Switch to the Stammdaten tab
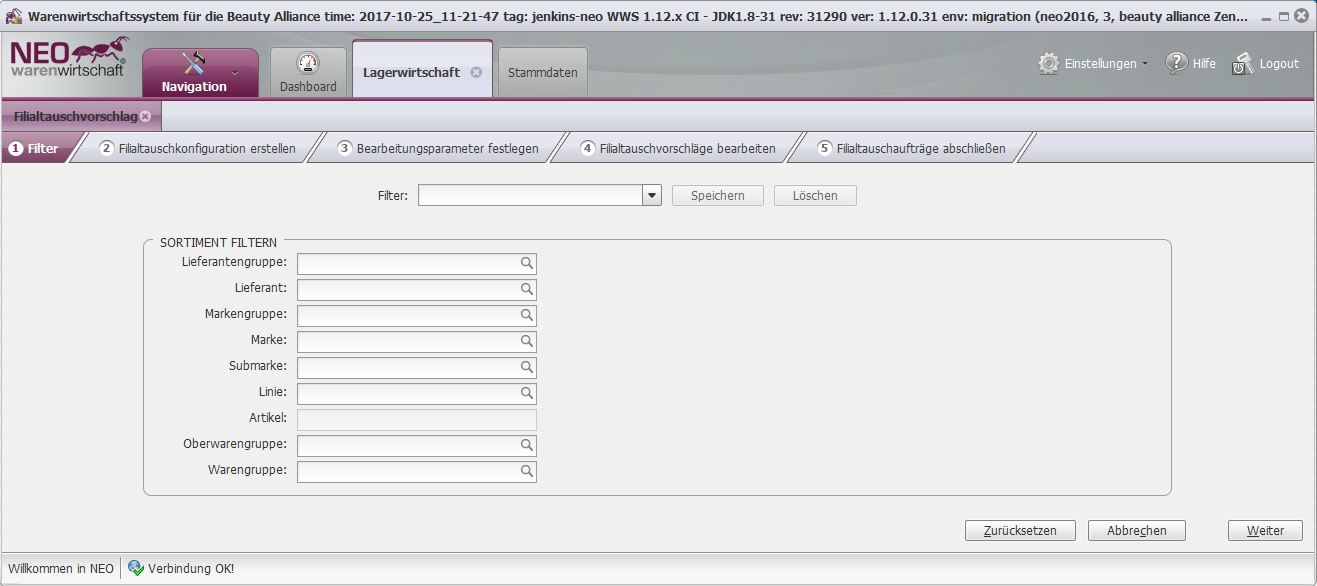The image size is (1317, 586). [543, 73]
